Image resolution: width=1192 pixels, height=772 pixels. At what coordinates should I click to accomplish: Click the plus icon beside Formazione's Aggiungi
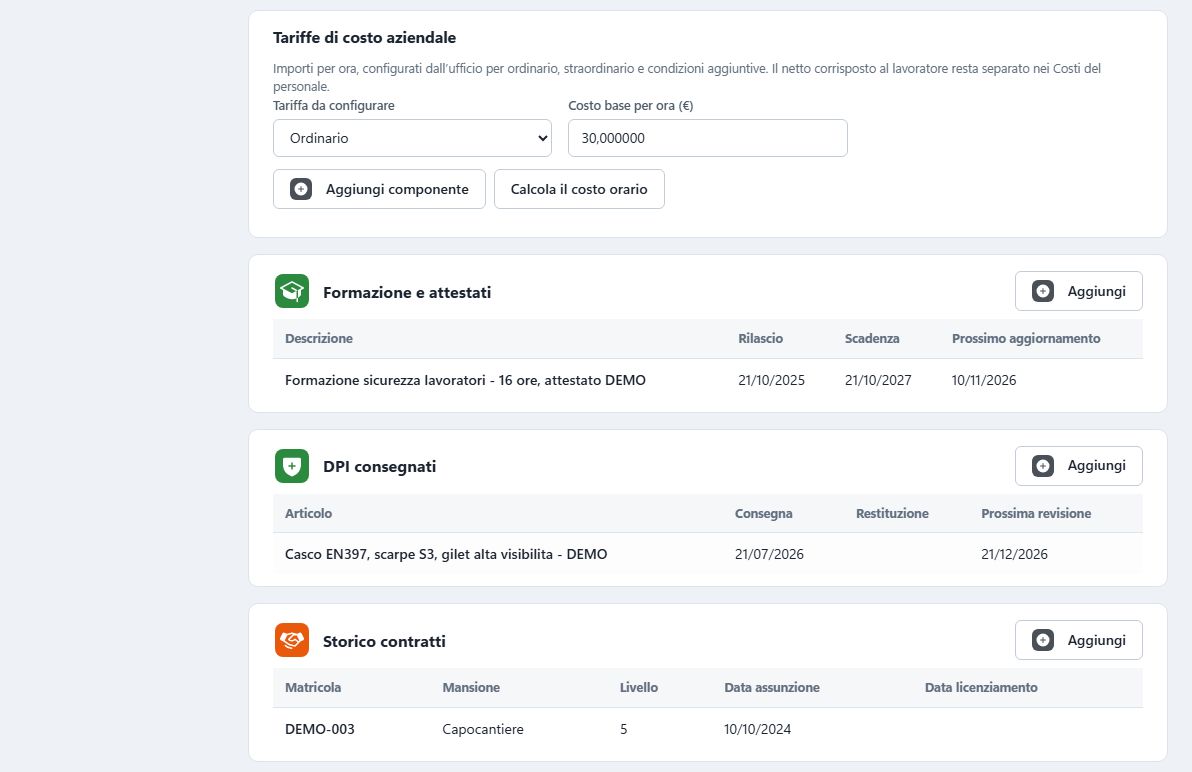pyautogui.click(x=1043, y=291)
